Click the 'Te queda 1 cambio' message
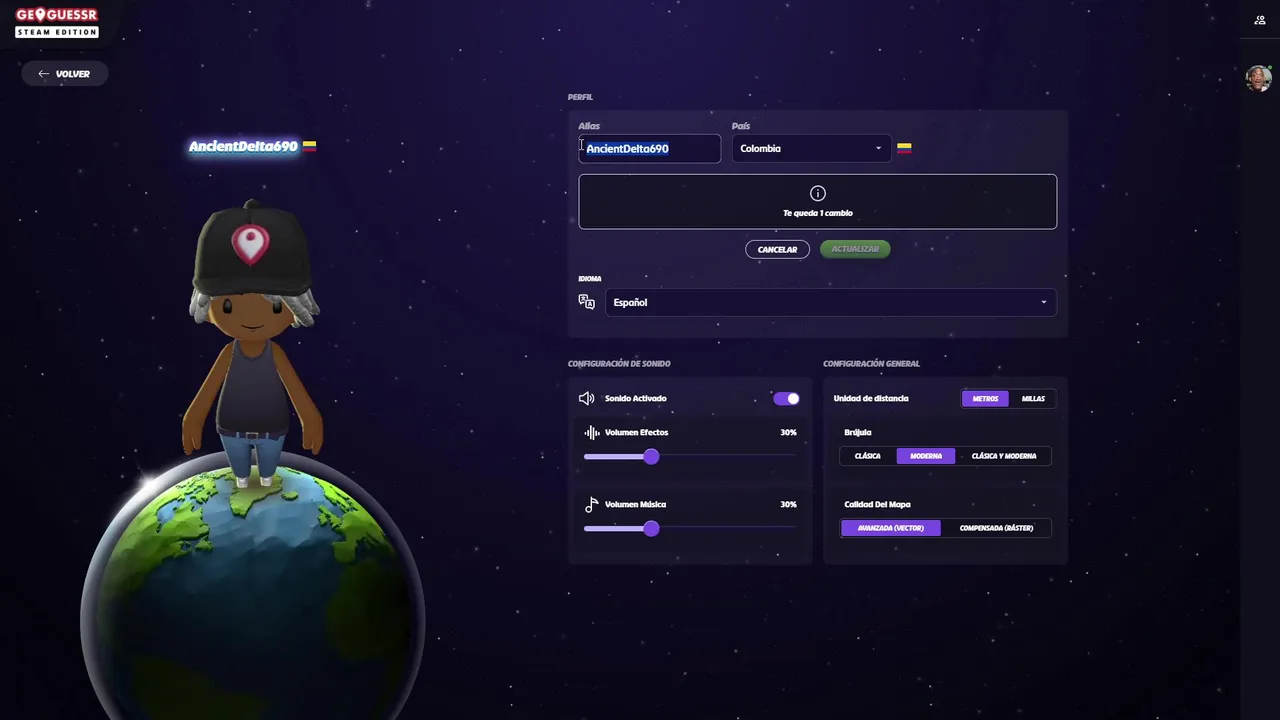The width and height of the screenshot is (1280, 720). 817,213
